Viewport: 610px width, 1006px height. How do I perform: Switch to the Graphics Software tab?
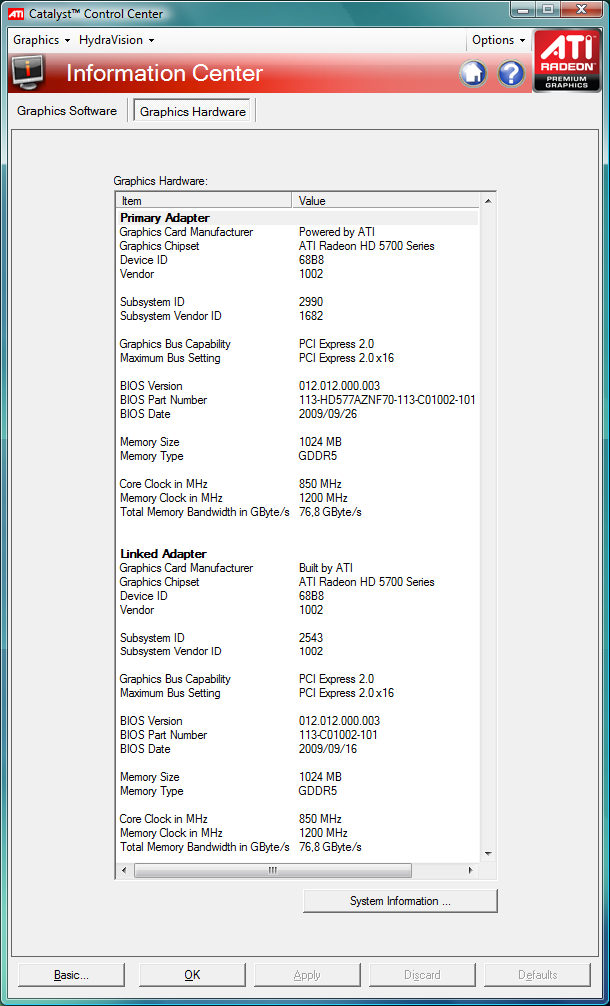pyautogui.click(x=67, y=111)
